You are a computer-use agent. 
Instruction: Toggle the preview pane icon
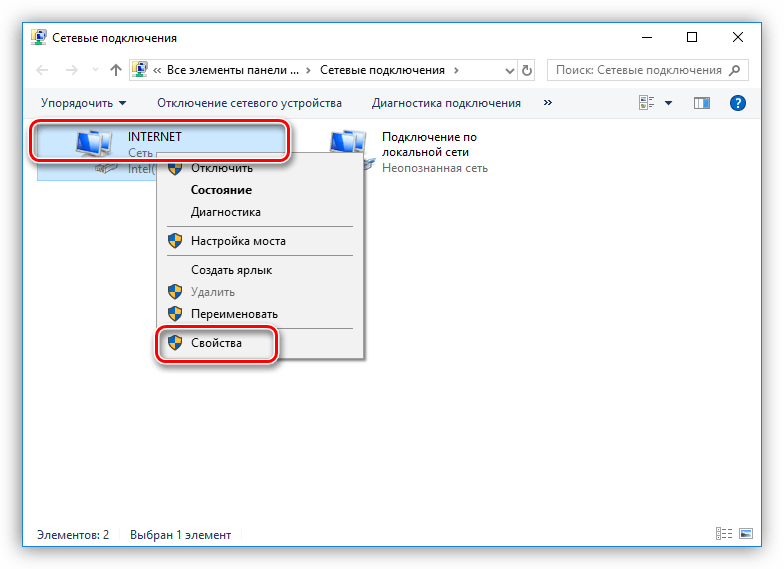(x=702, y=103)
